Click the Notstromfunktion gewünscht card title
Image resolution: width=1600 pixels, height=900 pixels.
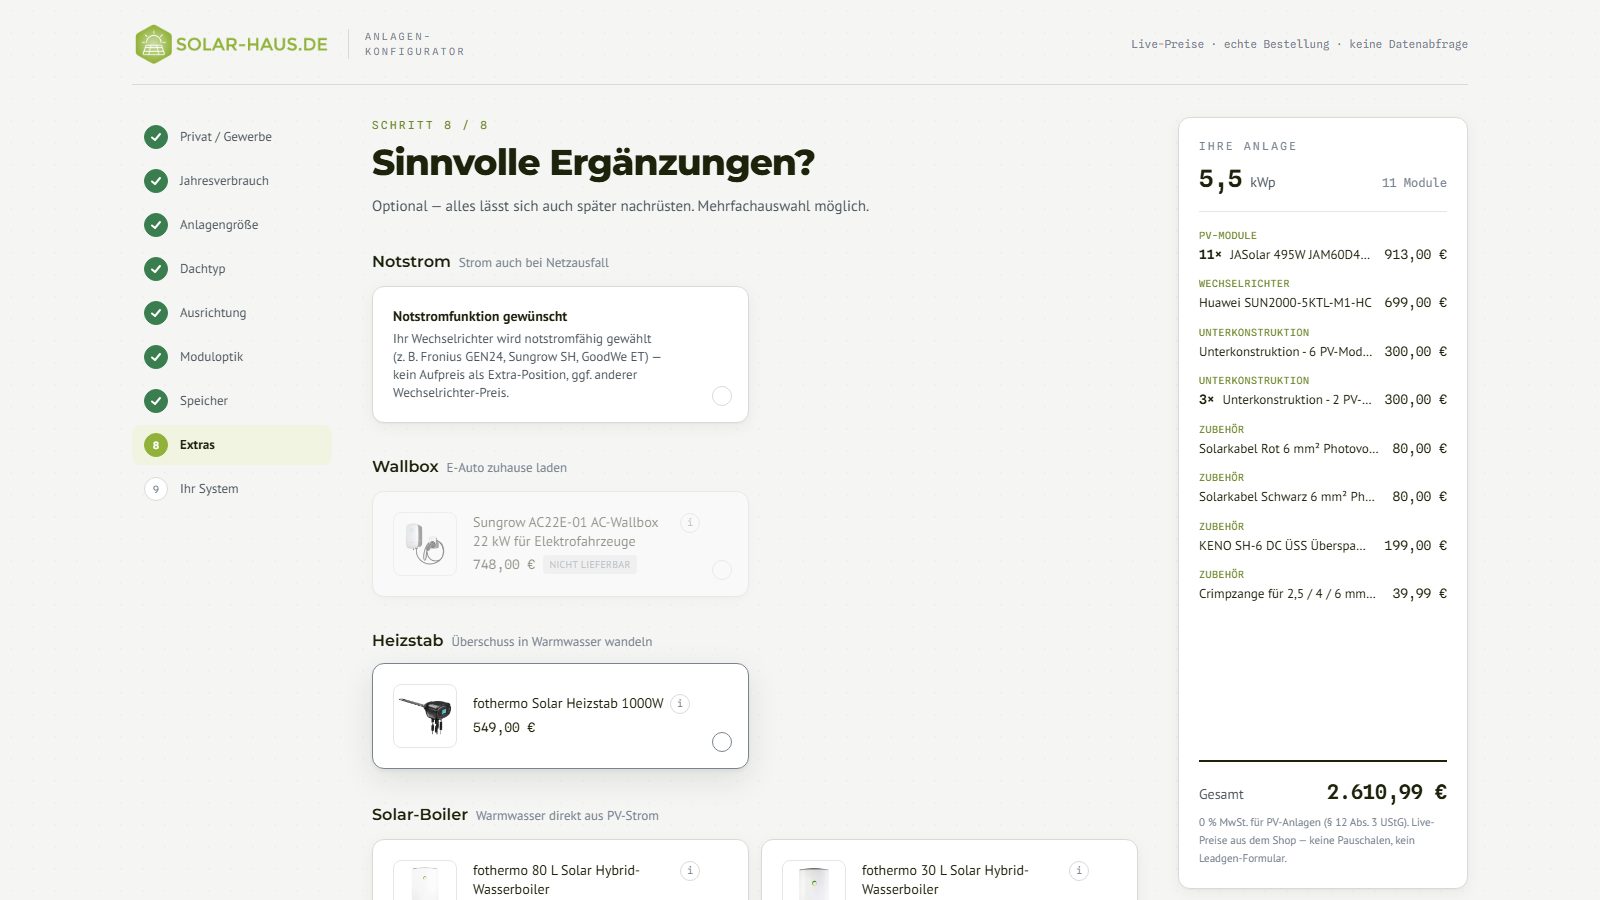coord(480,316)
